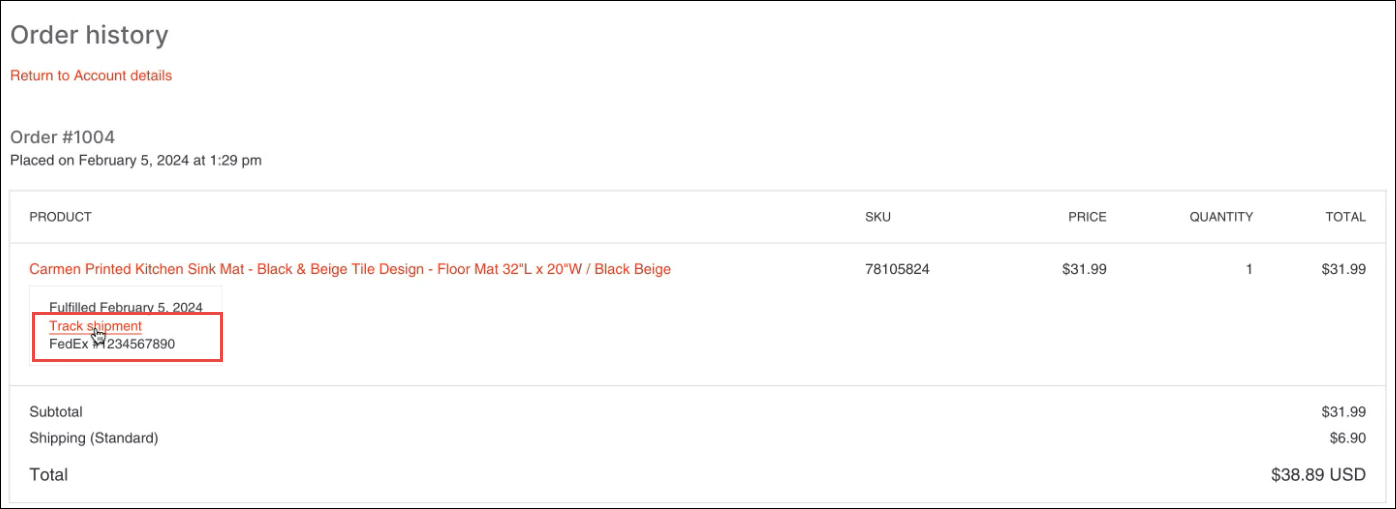Click the $6.90 shipping cost
Screen dimensions: 1396x509
pyautogui.click(x=1343, y=438)
